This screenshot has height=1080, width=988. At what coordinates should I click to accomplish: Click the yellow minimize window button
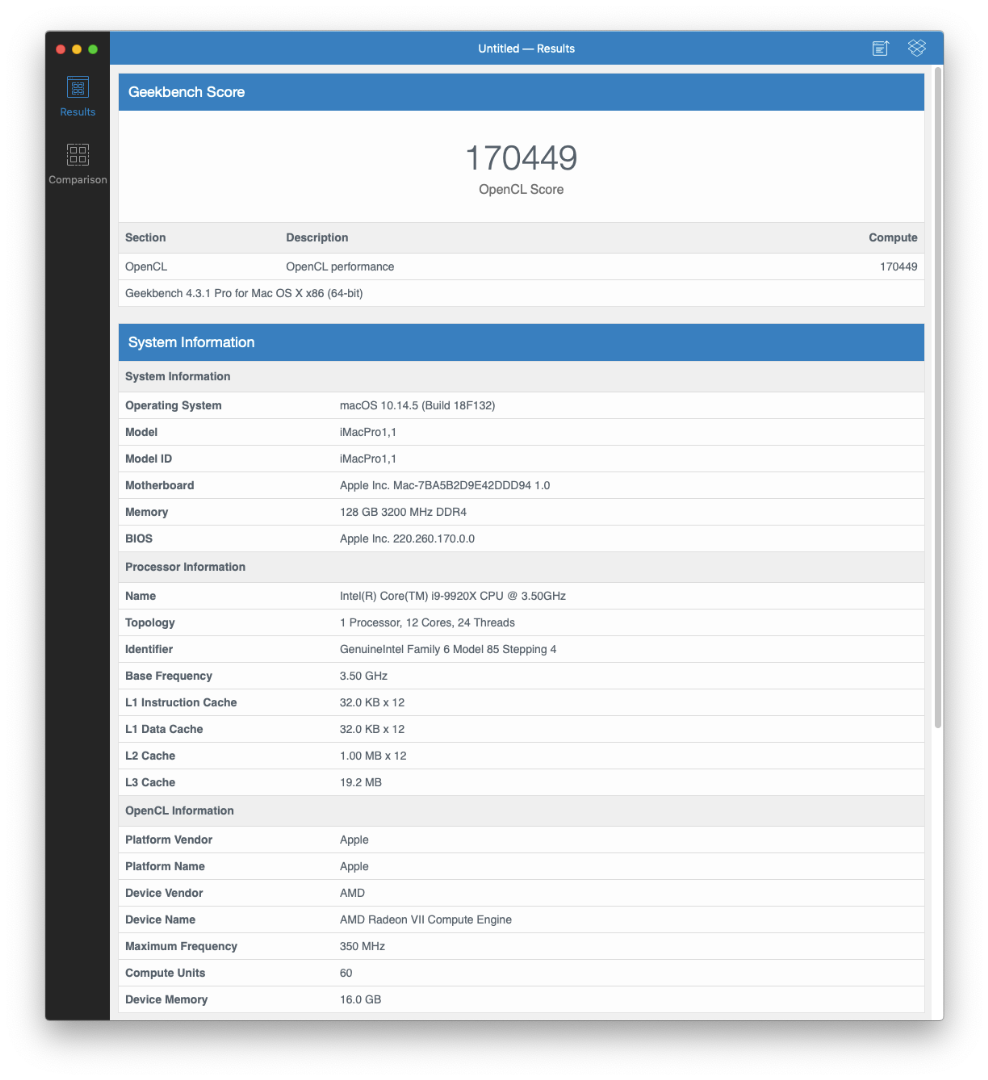tap(76, 49)
